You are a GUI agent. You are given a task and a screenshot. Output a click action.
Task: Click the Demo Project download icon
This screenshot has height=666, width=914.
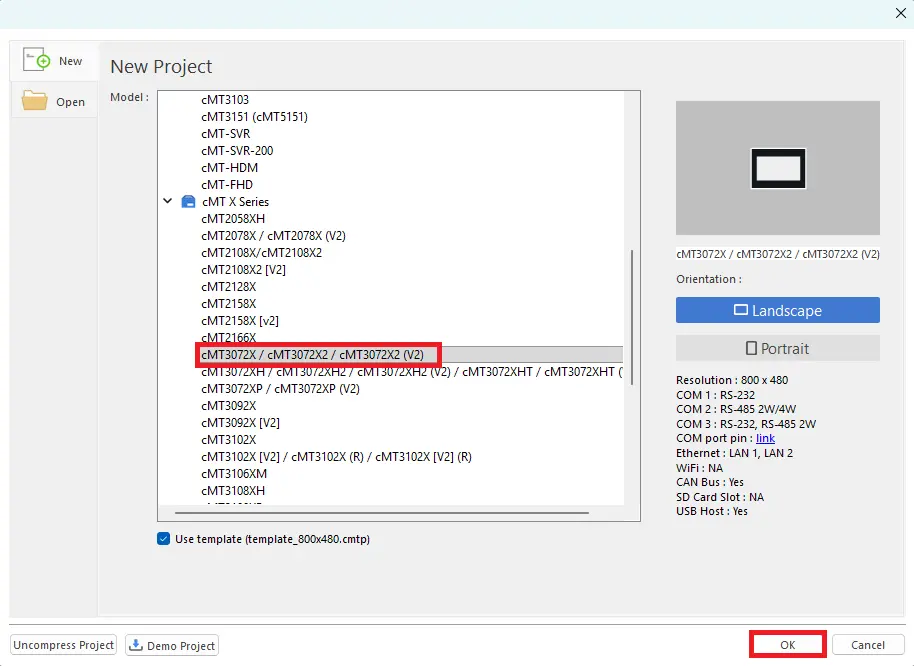coord(136,645)
